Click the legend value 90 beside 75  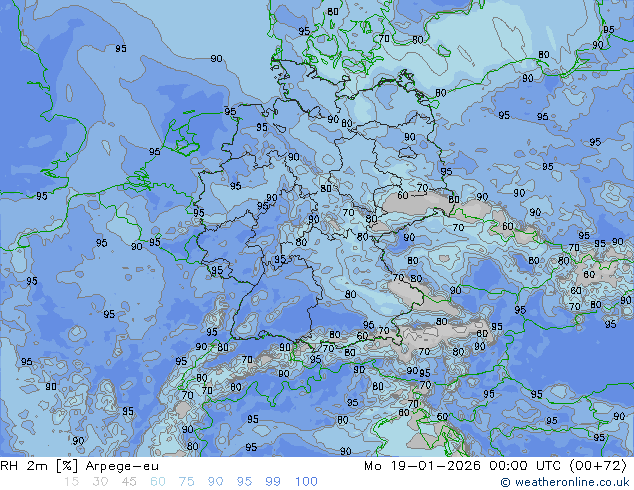215,482
